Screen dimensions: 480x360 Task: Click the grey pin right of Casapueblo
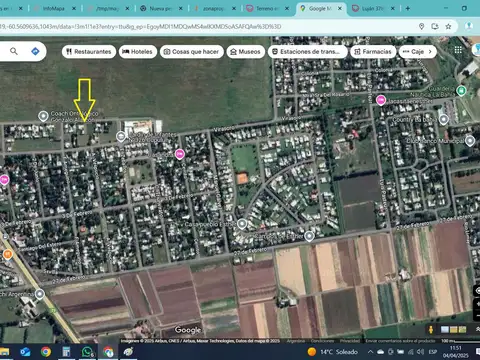(309, 236)
